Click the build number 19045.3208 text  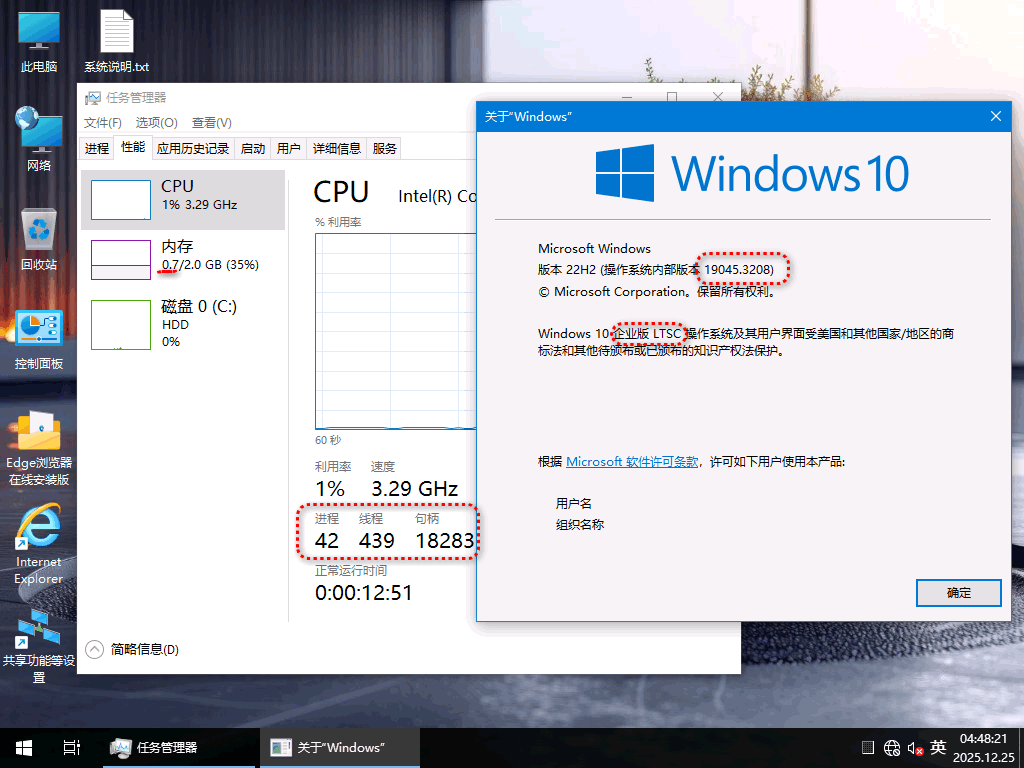point(739,270)
